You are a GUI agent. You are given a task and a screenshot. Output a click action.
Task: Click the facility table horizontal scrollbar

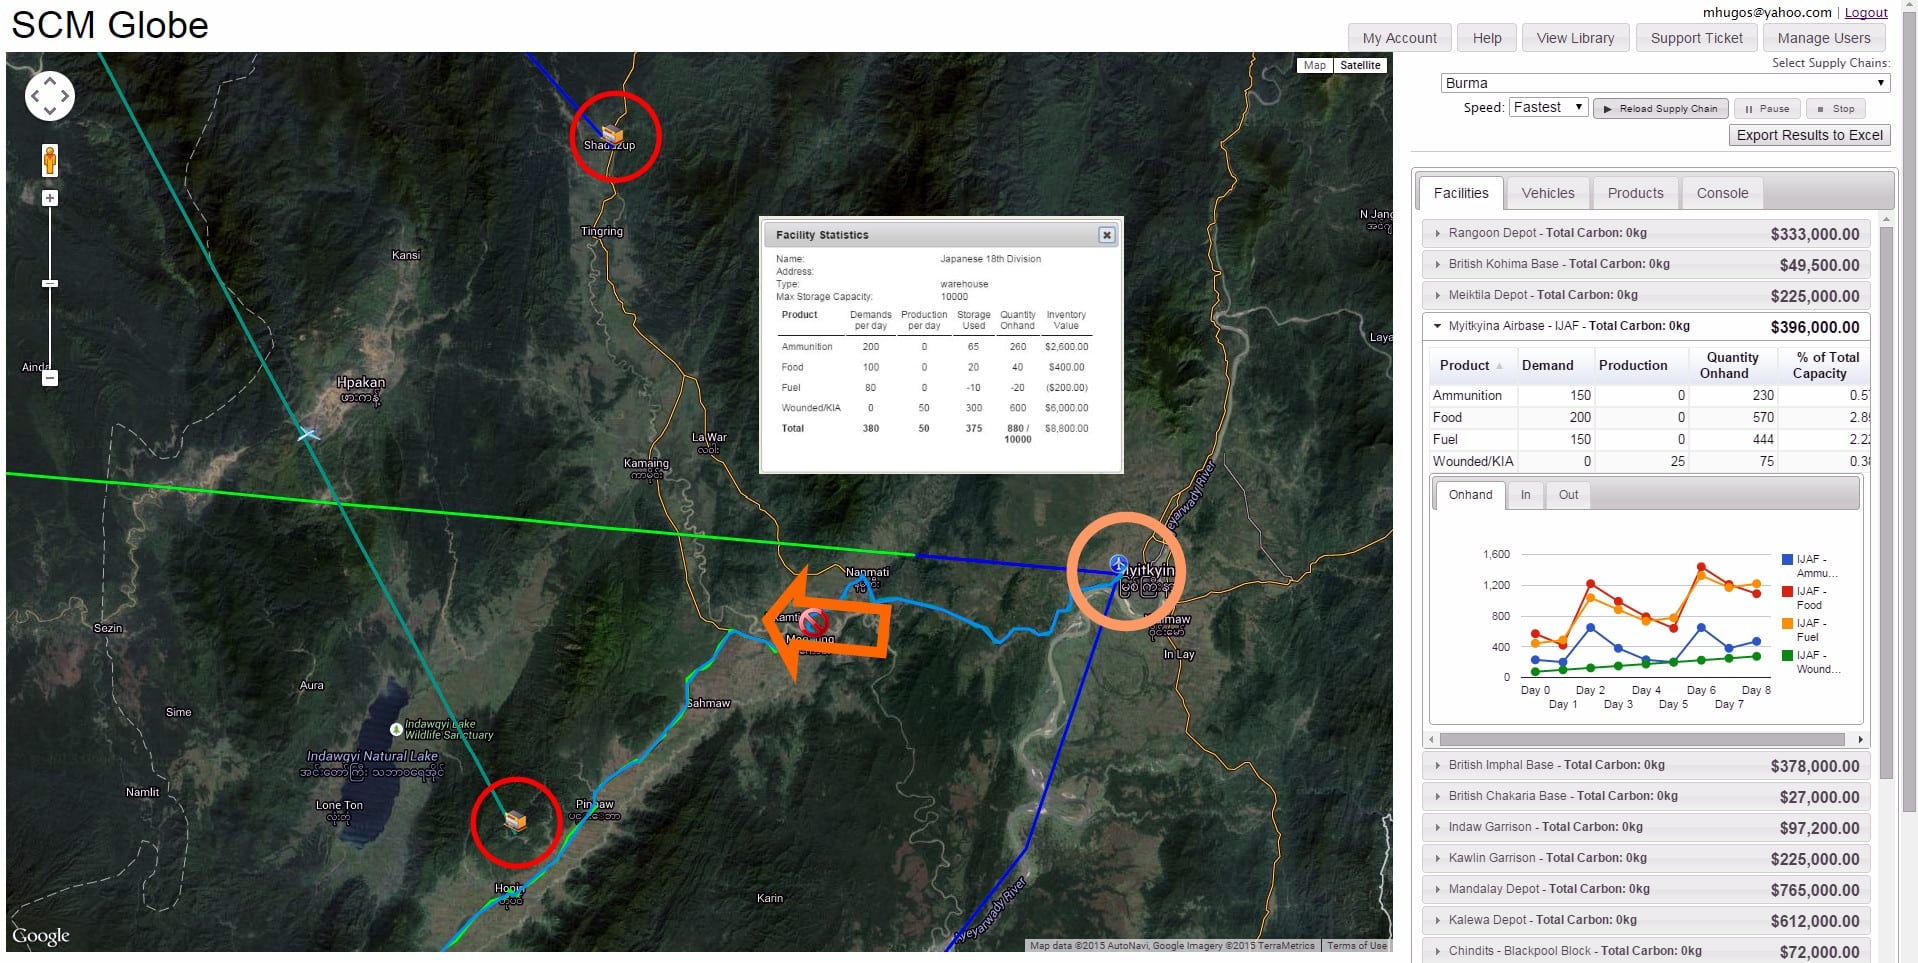coord(1642,739)
